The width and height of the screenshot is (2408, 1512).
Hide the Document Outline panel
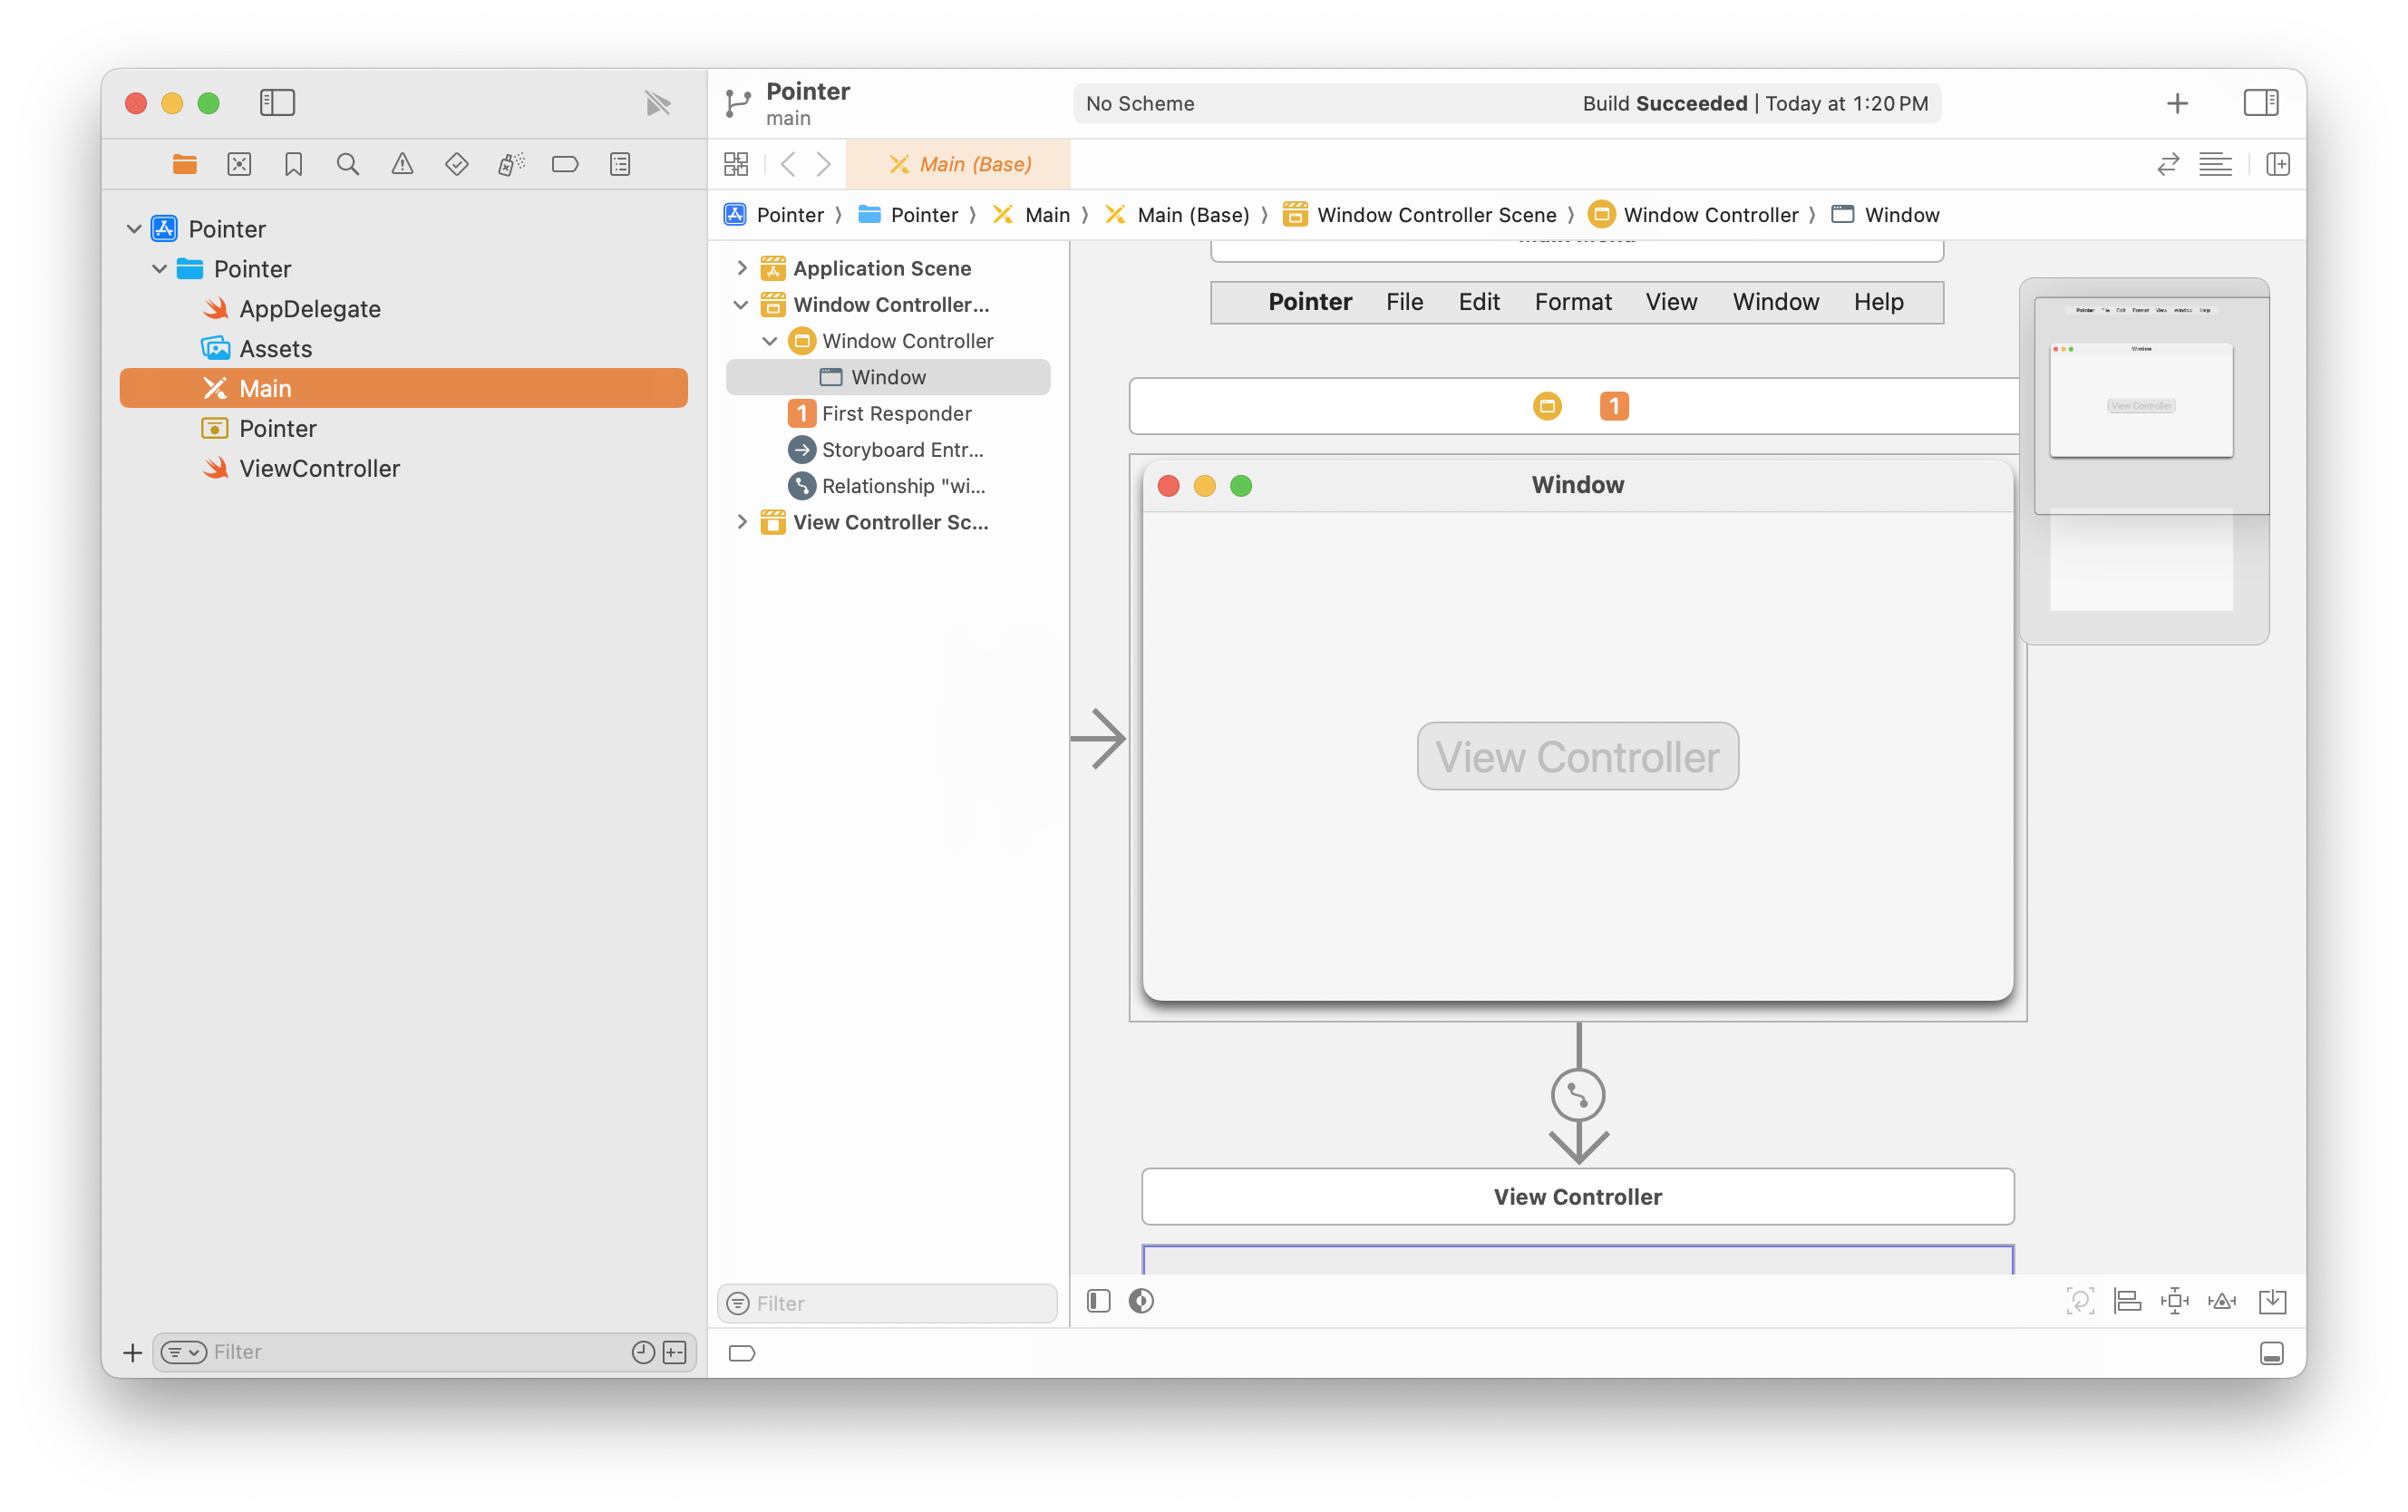1098,1301
